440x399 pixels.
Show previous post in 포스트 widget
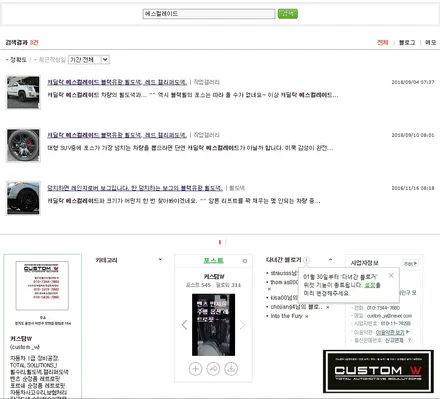click(x=184, y=325)
